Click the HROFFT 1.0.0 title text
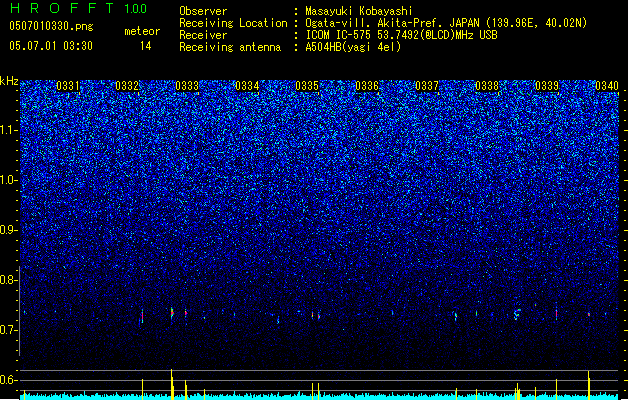 (79, 8)
